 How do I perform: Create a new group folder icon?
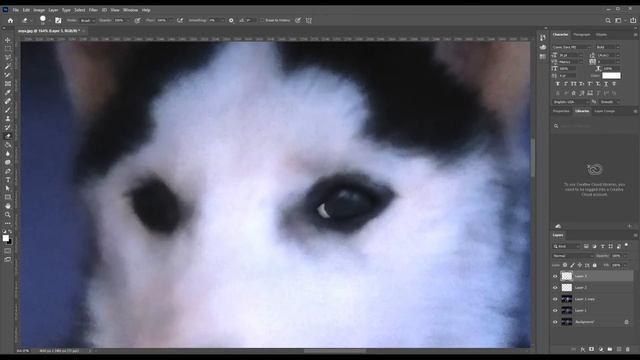click(609, 349)
